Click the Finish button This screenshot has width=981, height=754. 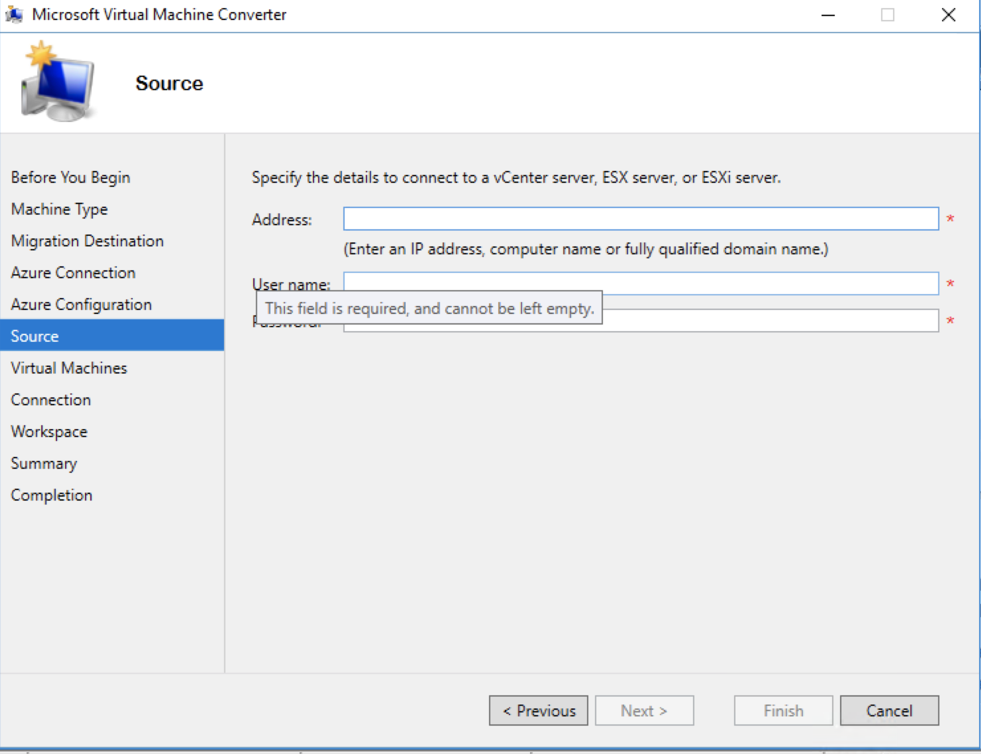(x=783, y=710)
